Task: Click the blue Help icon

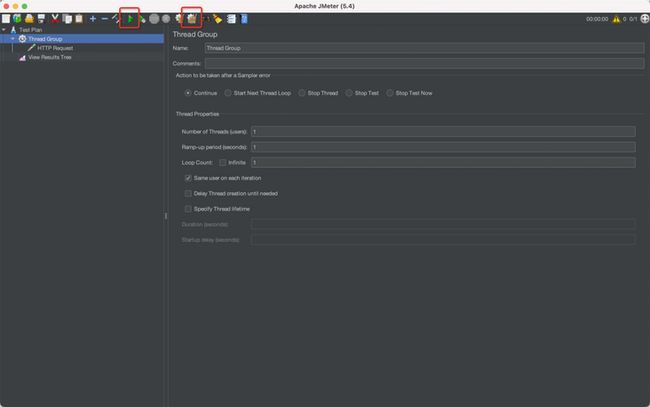Action: tap(244, 19)
